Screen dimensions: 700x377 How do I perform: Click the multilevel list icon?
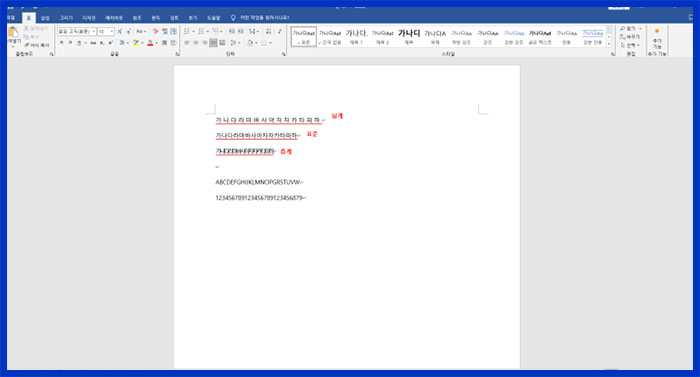[x=215, y=31]
